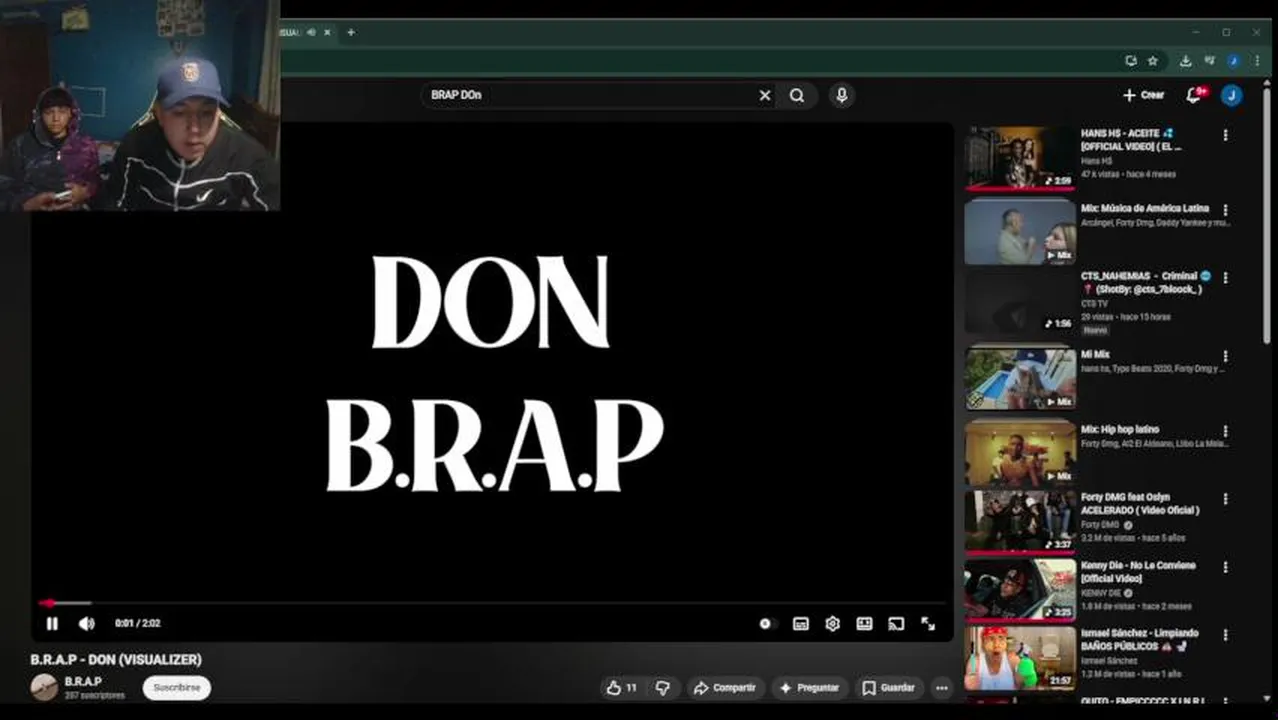Click the '0:01 / 2:02' time display
Screen dimensions: 1278x720
[x=137, y=624]
